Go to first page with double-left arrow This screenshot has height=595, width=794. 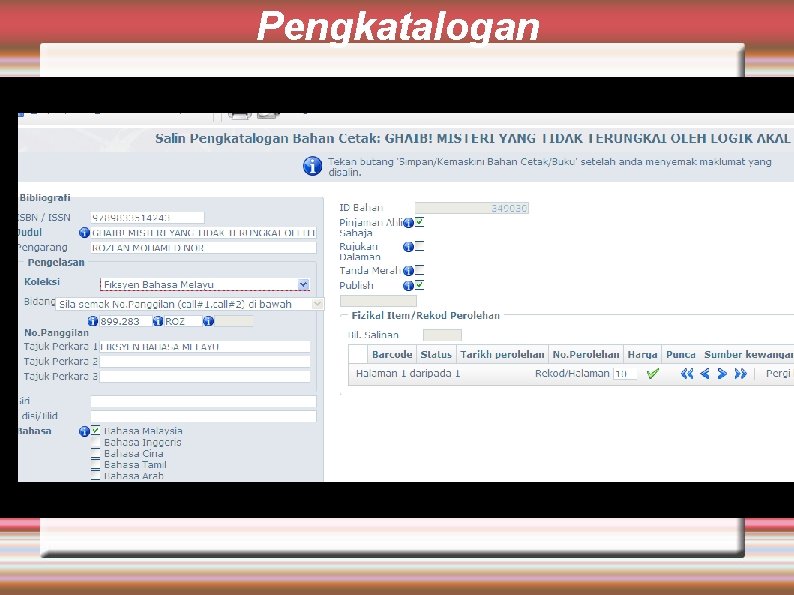(x=687, y=374)
